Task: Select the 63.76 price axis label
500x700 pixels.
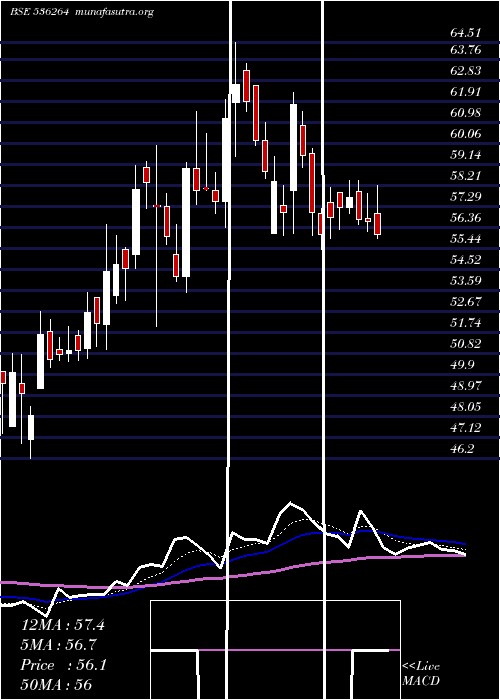Action: pyautogui.click(x=466, y=50)
